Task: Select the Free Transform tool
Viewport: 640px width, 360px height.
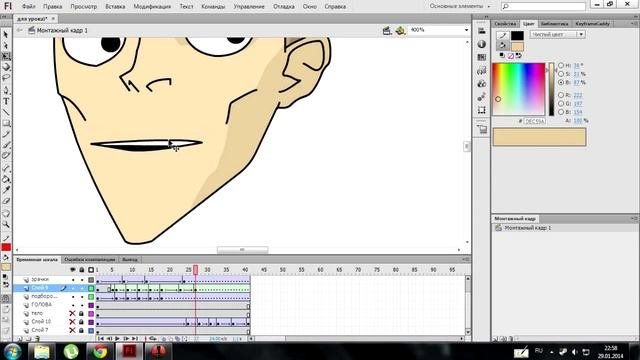Action: [x=6, y=56]
